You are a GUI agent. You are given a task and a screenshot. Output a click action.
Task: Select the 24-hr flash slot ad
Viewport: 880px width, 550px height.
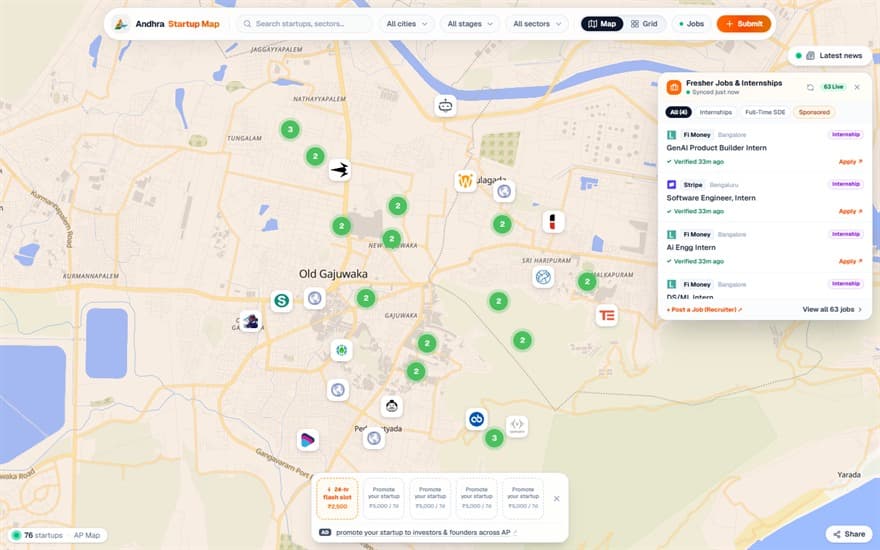point(337,498)
